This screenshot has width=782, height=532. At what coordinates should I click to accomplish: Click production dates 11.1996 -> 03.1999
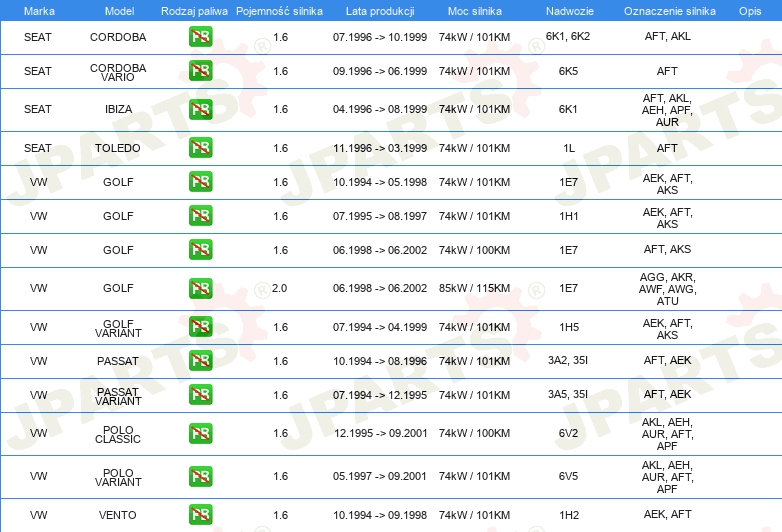pyautogui.click(x=380, y=148)
